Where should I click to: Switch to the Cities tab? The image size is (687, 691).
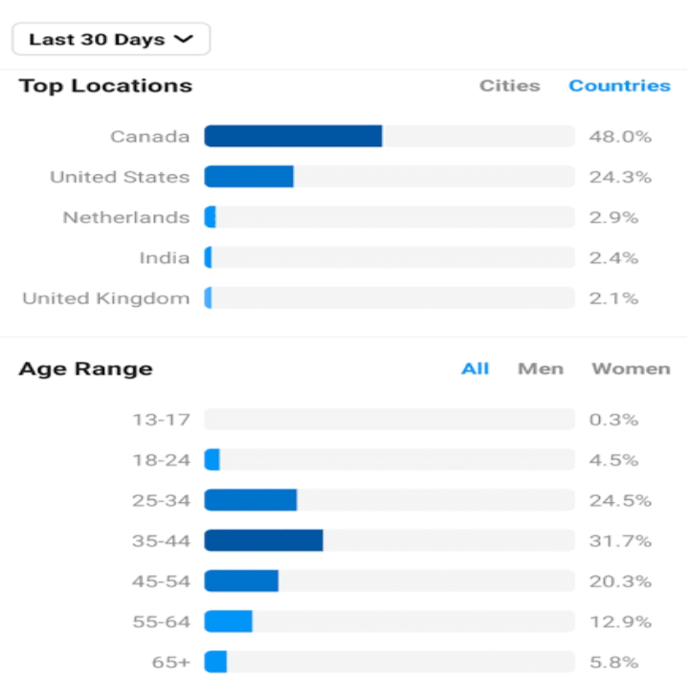click(x=509, y=86)
